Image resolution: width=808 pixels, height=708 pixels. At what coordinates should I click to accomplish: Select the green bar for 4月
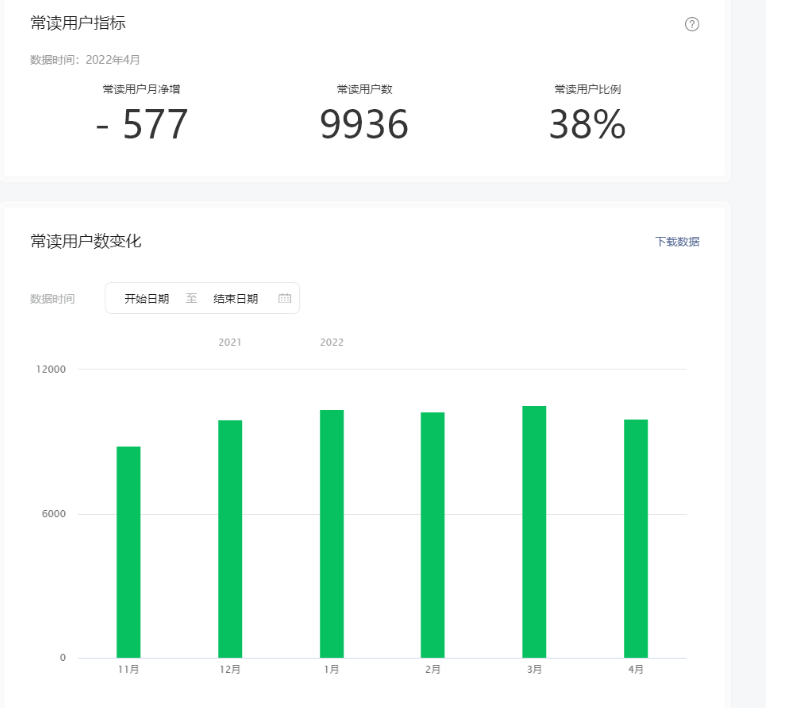coord(636,539)
